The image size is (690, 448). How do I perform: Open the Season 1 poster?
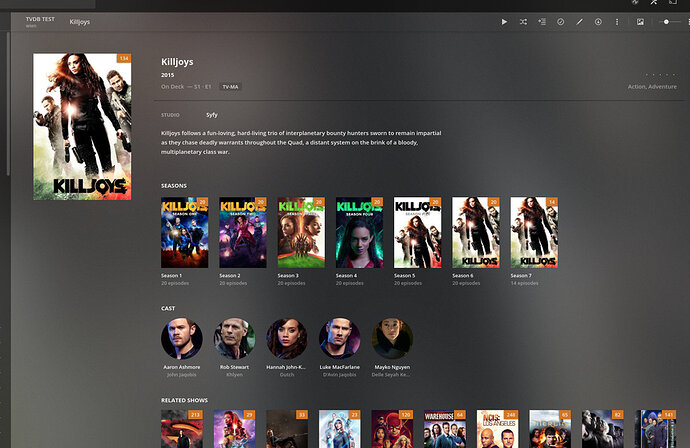(184, 232)
